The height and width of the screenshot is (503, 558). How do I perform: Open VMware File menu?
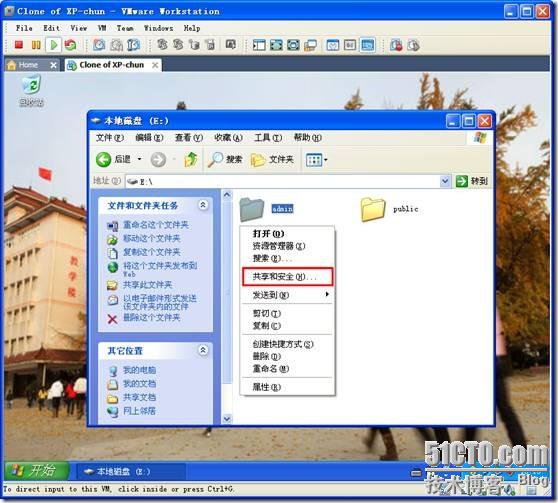click(x=24, y=28)
